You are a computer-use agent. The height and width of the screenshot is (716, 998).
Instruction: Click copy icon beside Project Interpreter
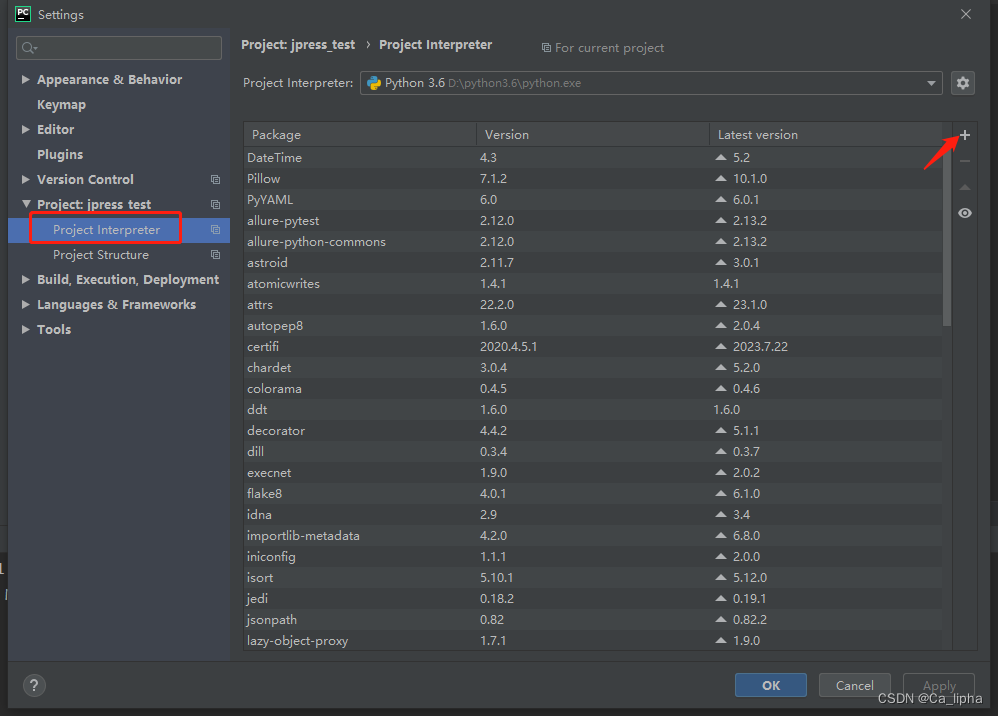pos(216,230)
